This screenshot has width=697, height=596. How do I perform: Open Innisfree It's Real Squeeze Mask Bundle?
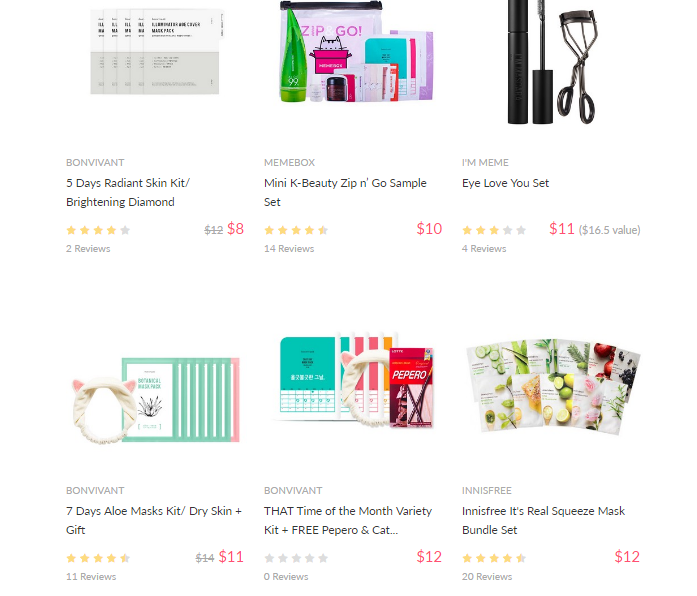click(543, 520)
